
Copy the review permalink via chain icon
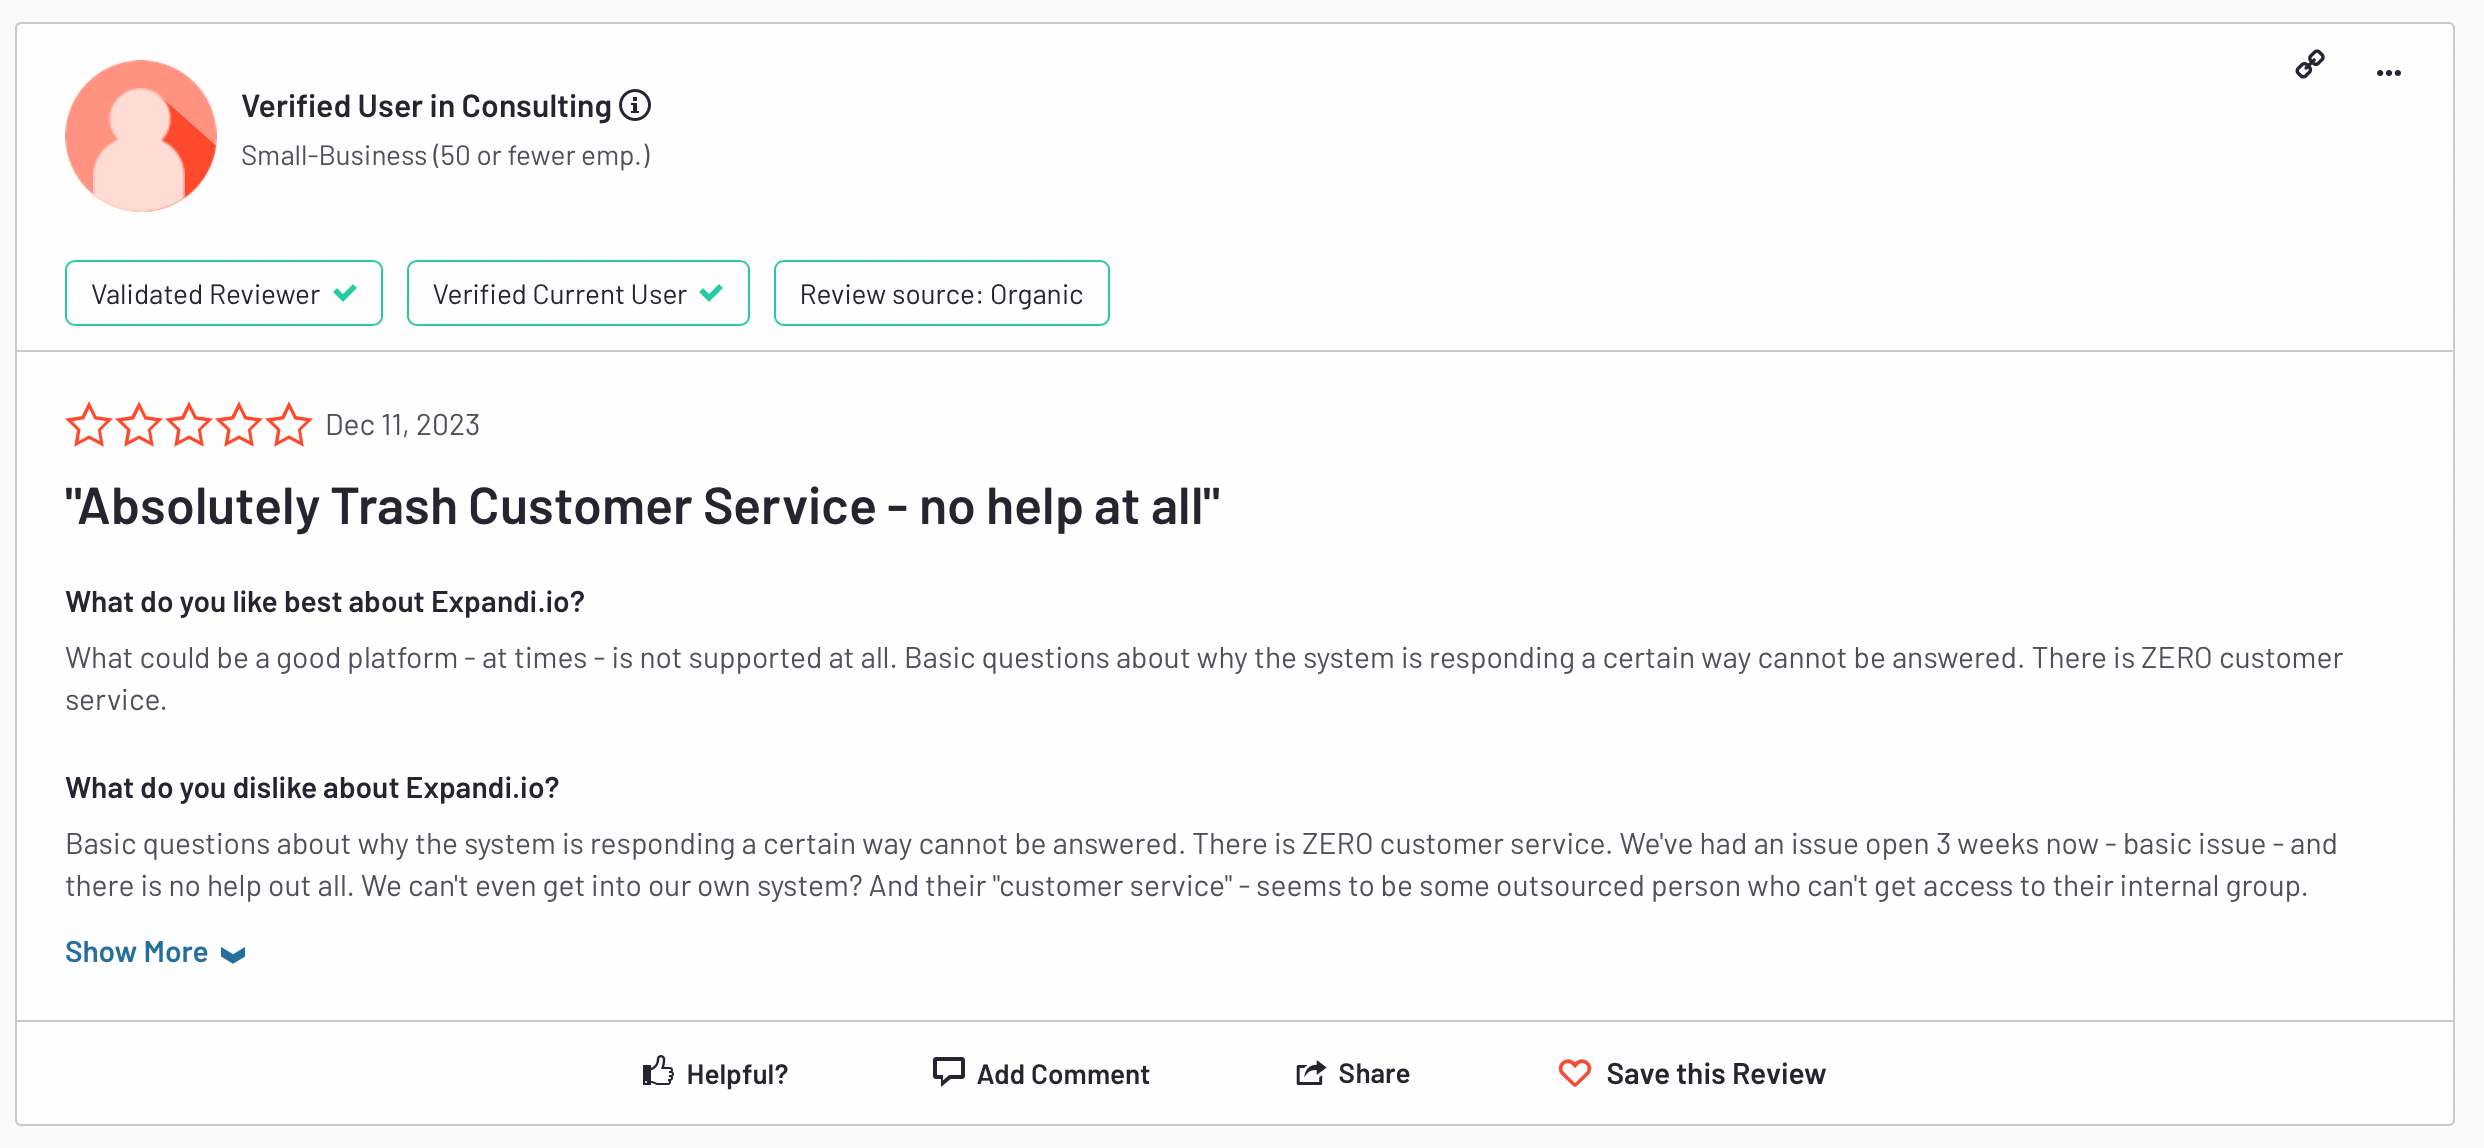[x=2310, y=65]
